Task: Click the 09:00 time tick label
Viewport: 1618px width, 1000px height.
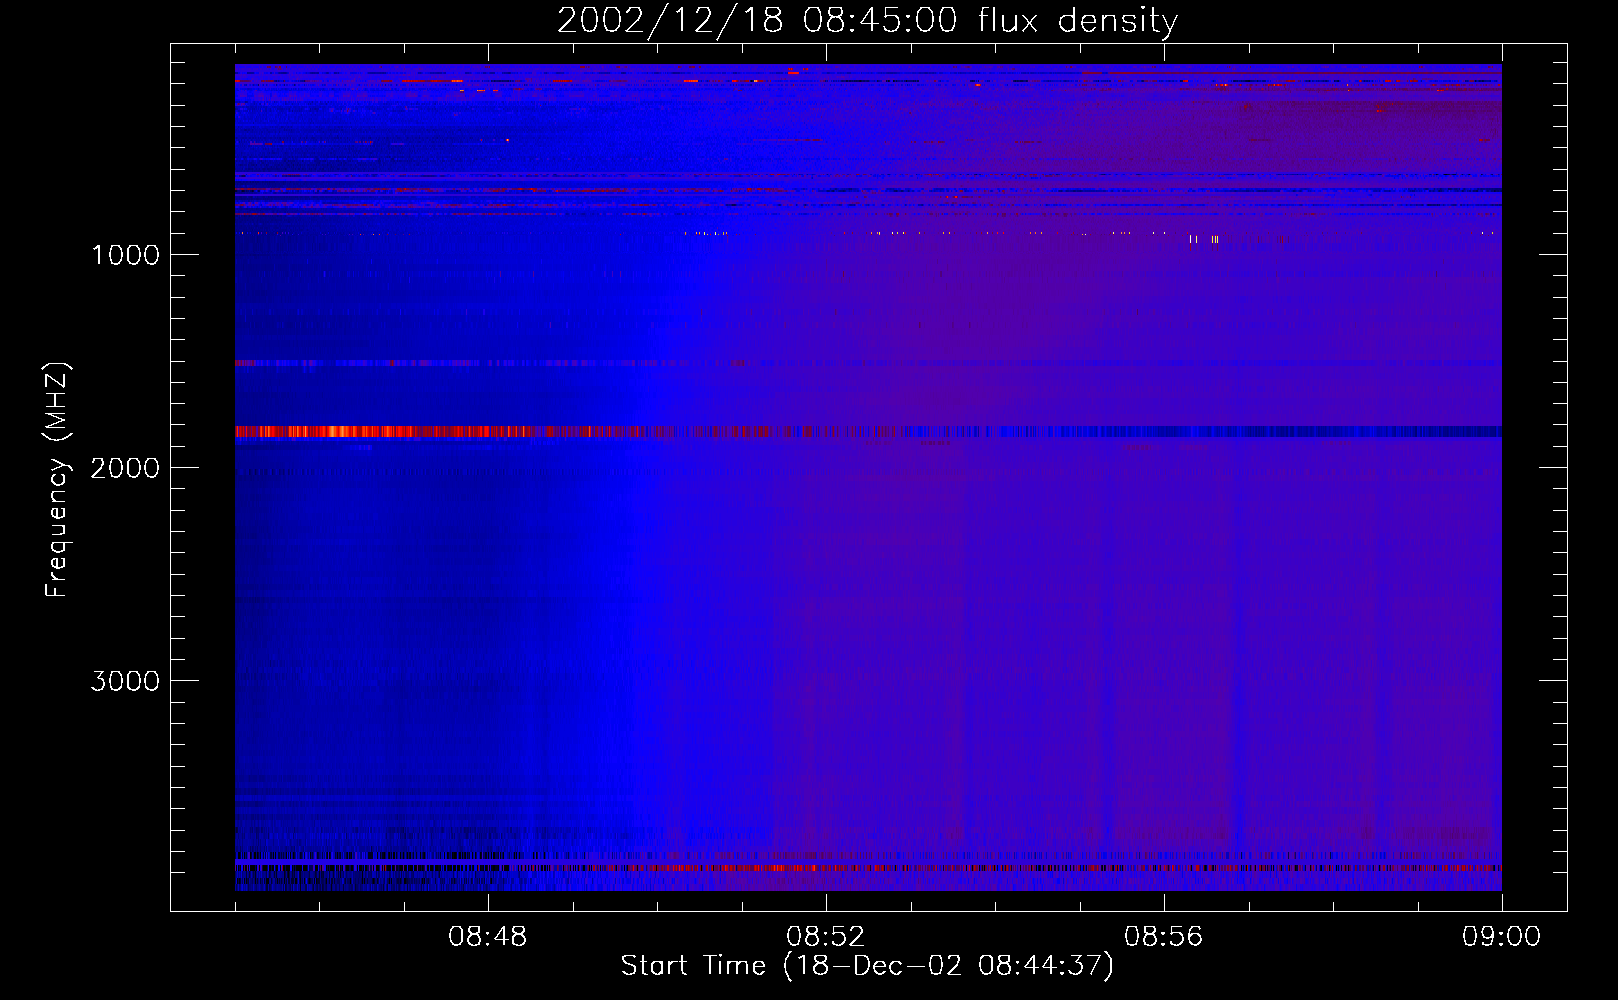Action: coord(1501,937)
